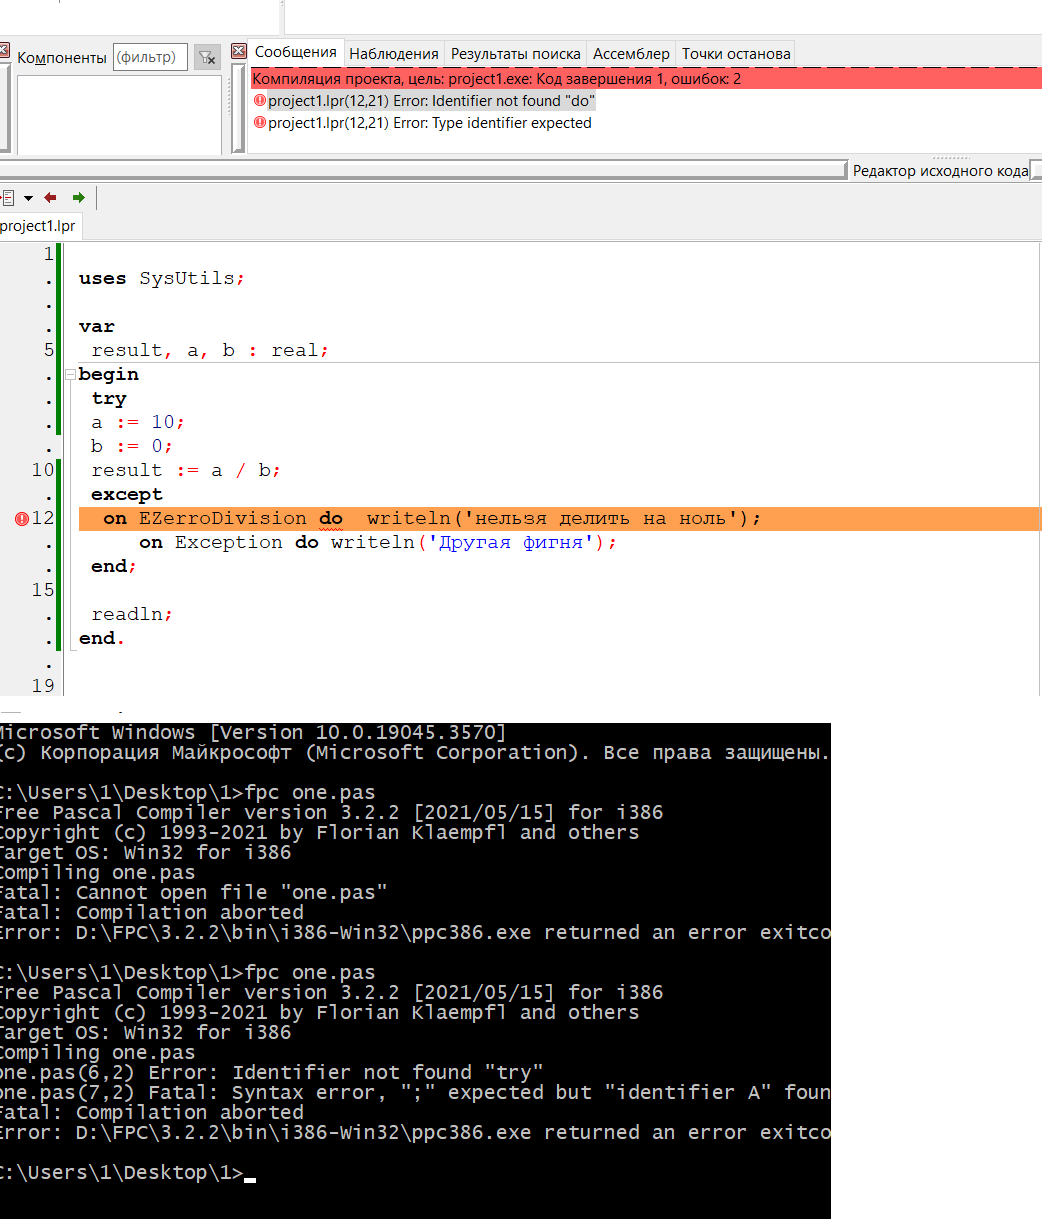The height and width of the screenshot is (1224, 1042).
Task: Click the error marker in the line 12 gutter
Action: 22,519
